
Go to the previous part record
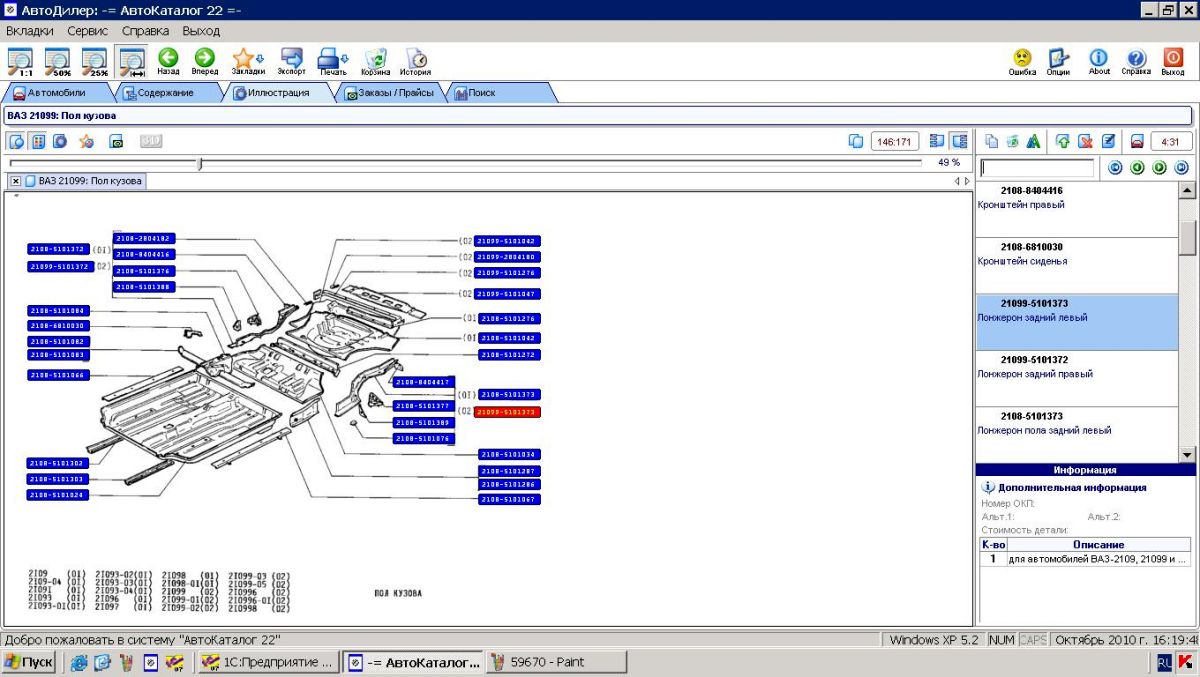tap(1137, 168)
